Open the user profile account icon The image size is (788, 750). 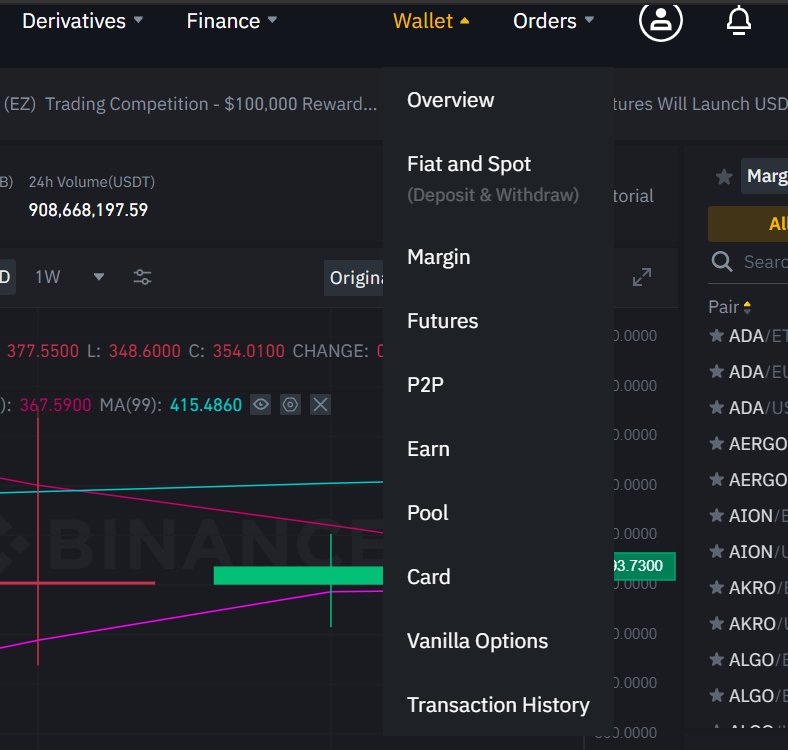[660, 21]
